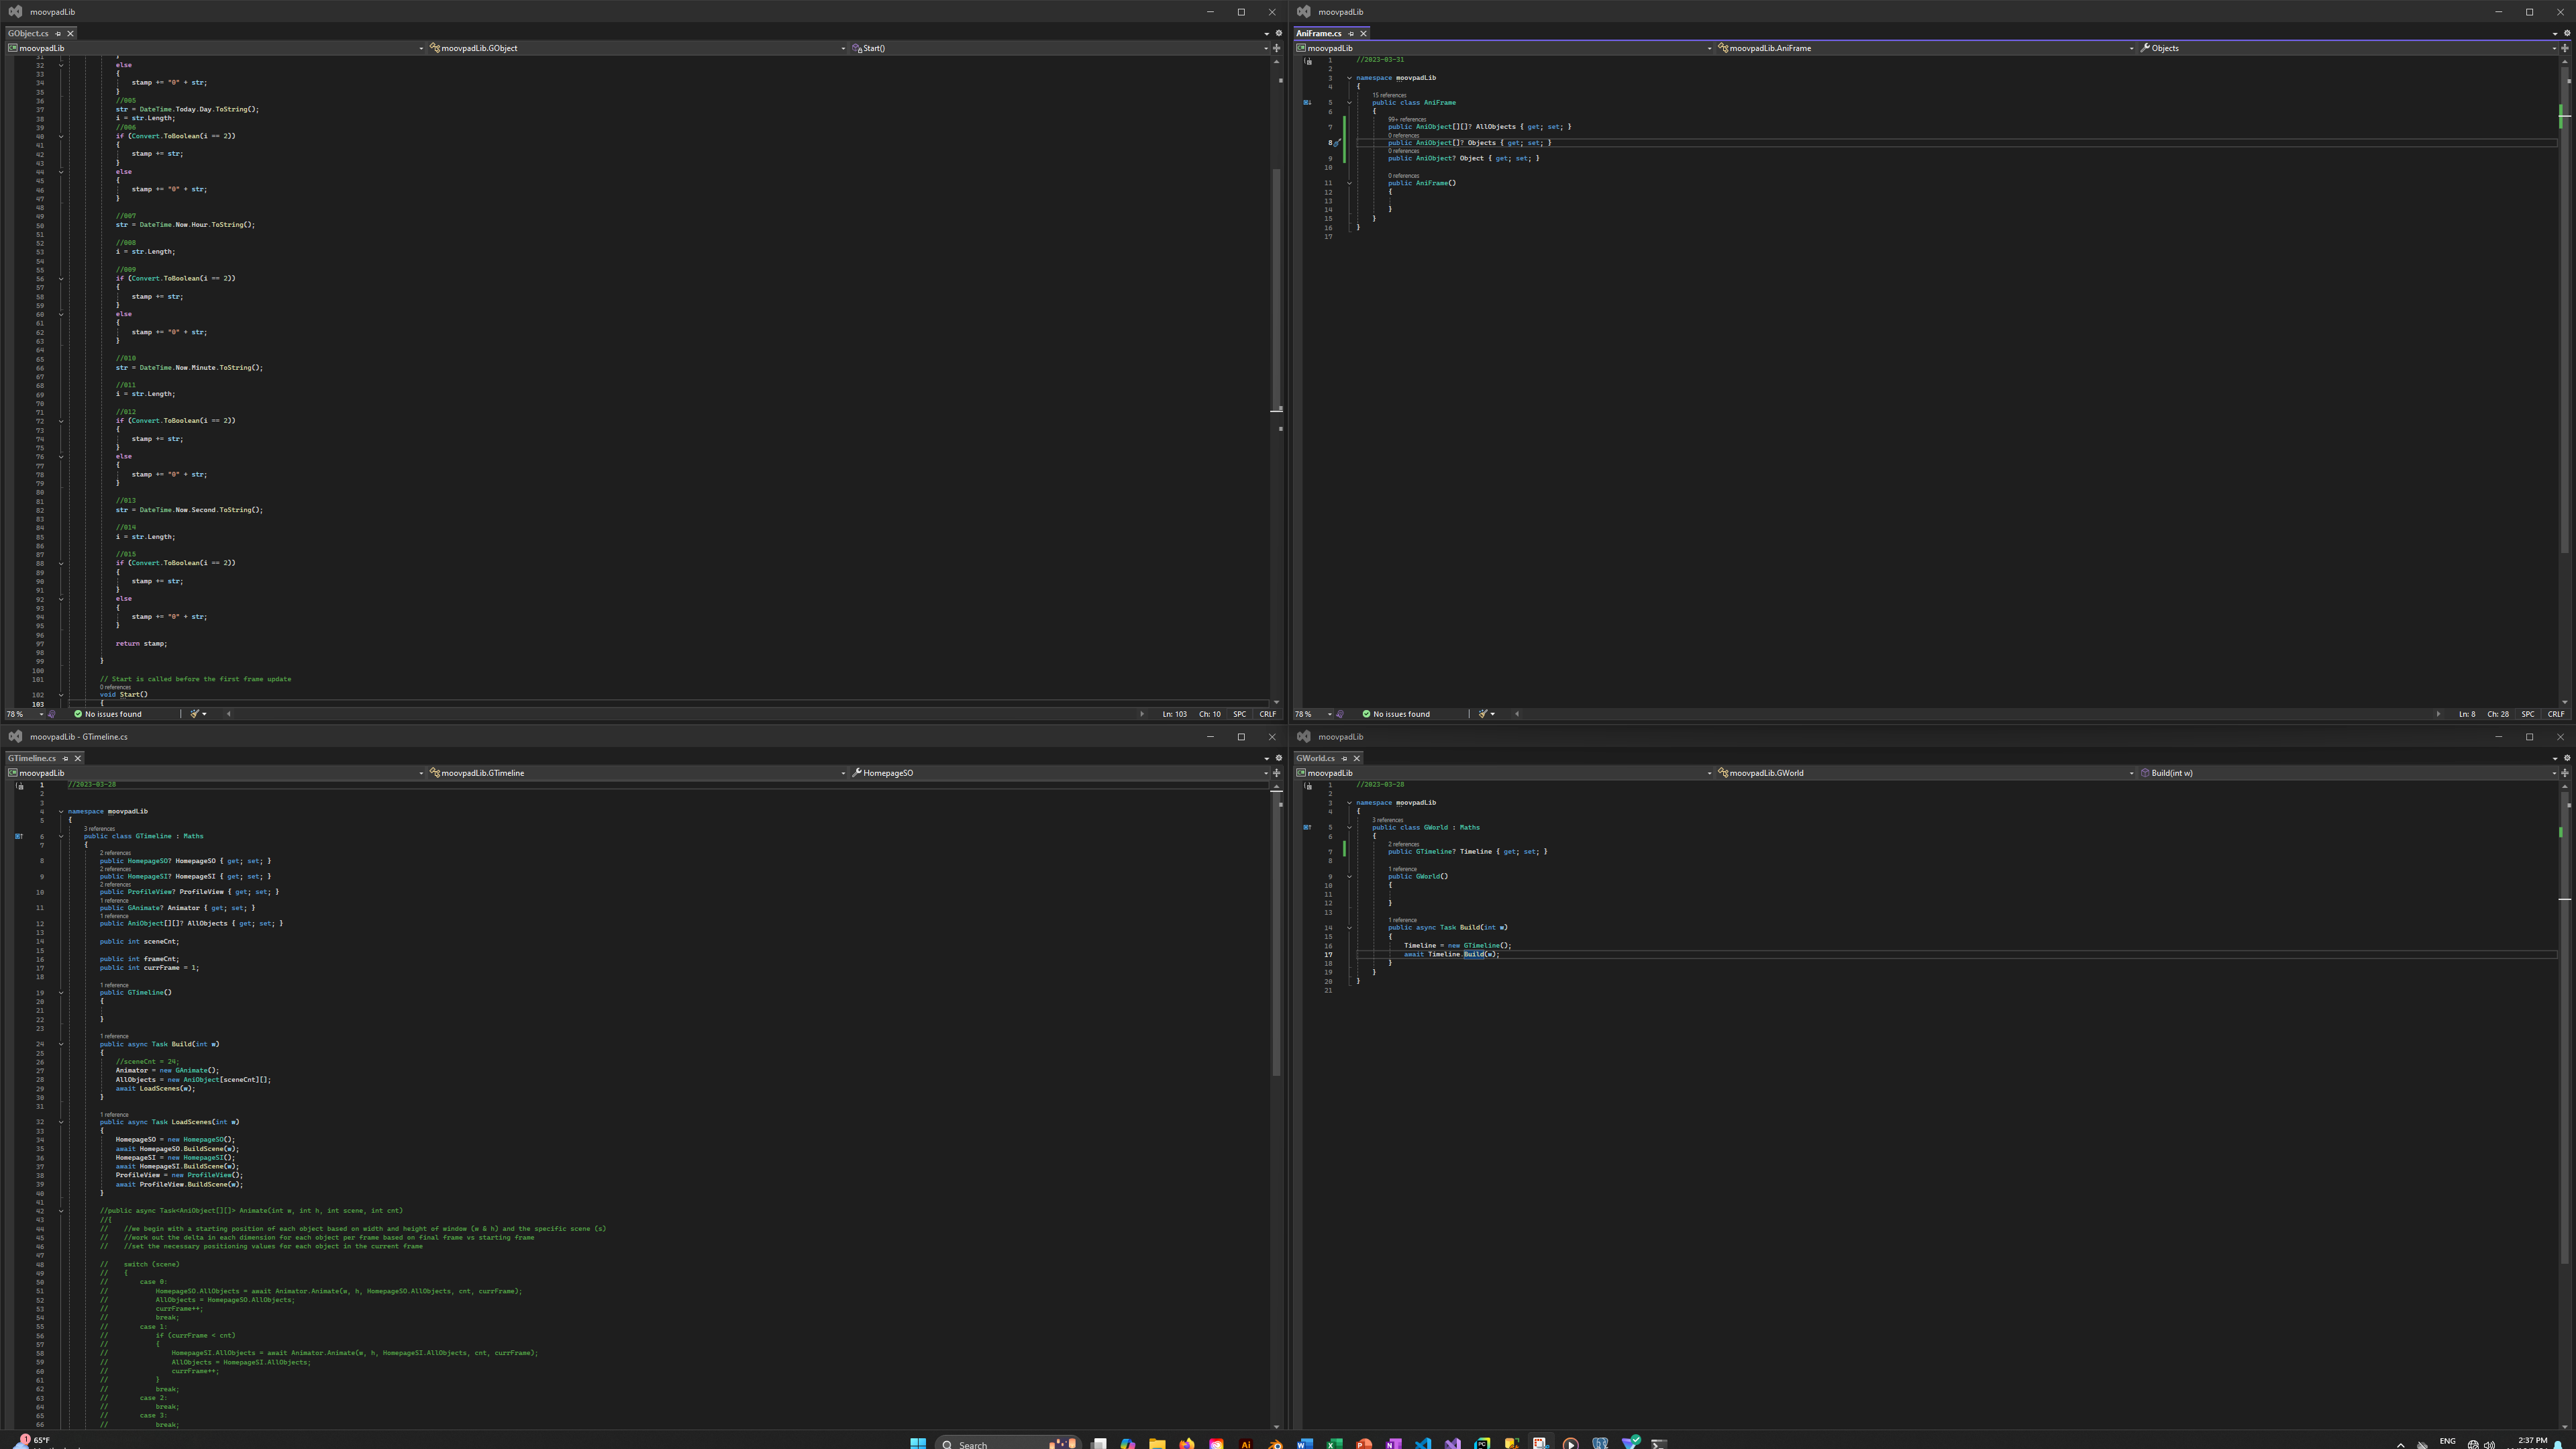The height and width of the screenshot is (1449, 2576).
Task: Click the split editor icon in GObject window
Action: point(1276,48)
